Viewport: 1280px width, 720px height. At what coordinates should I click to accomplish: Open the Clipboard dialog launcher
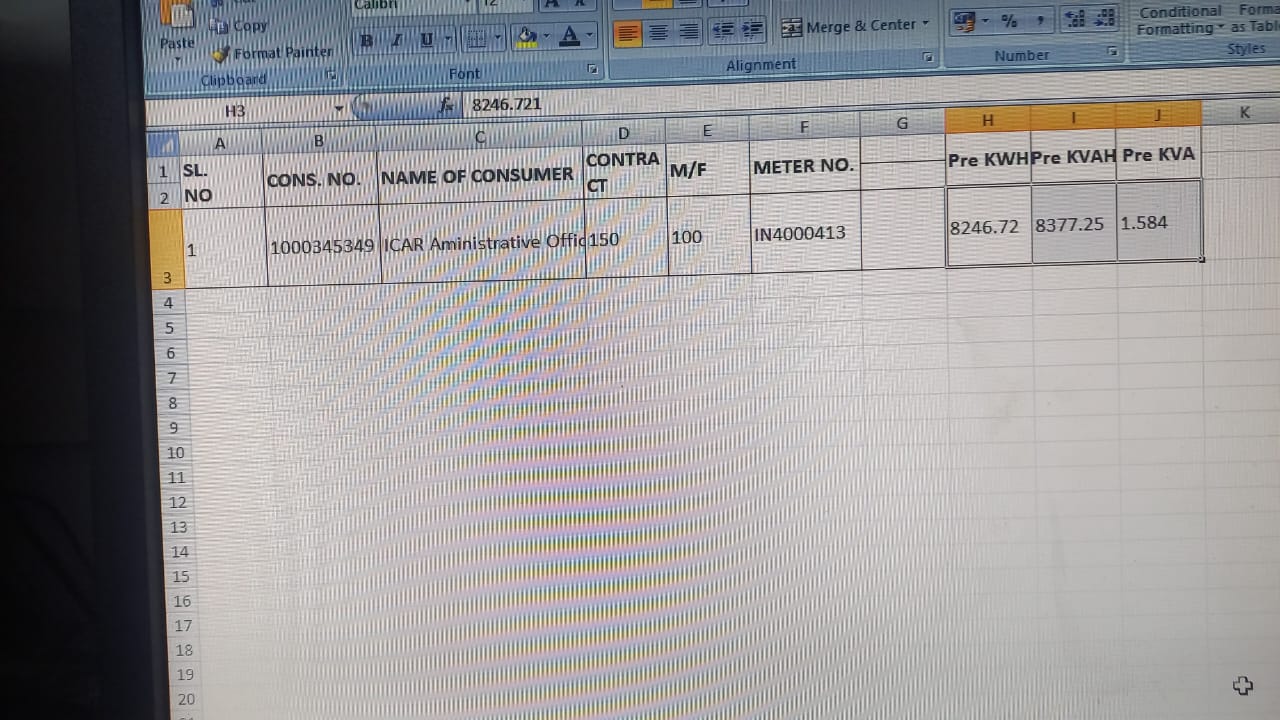331,76
